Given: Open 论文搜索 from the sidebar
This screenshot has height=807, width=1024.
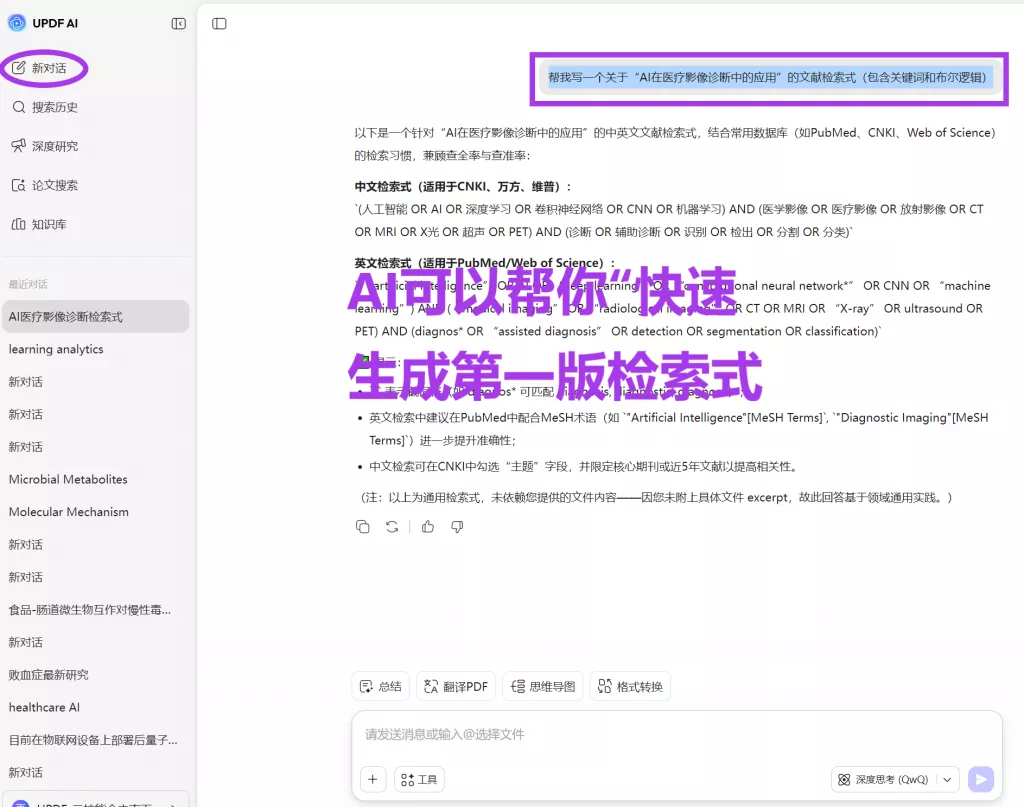Looking at the screenshot, I should 48,184.
